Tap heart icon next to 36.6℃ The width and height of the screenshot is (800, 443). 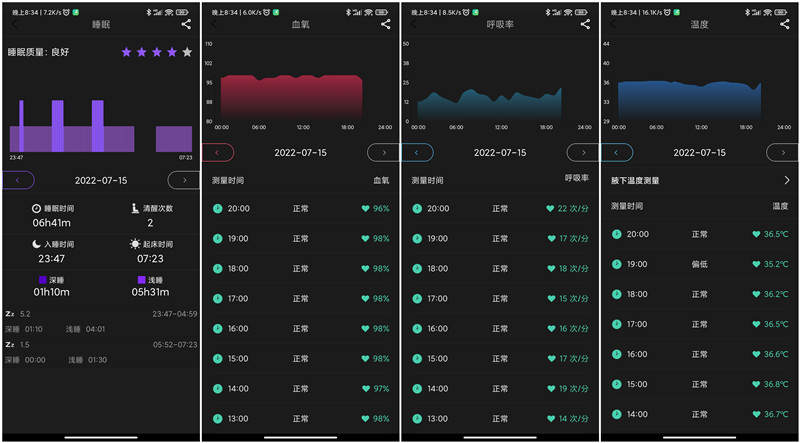(x=756, y=354)
